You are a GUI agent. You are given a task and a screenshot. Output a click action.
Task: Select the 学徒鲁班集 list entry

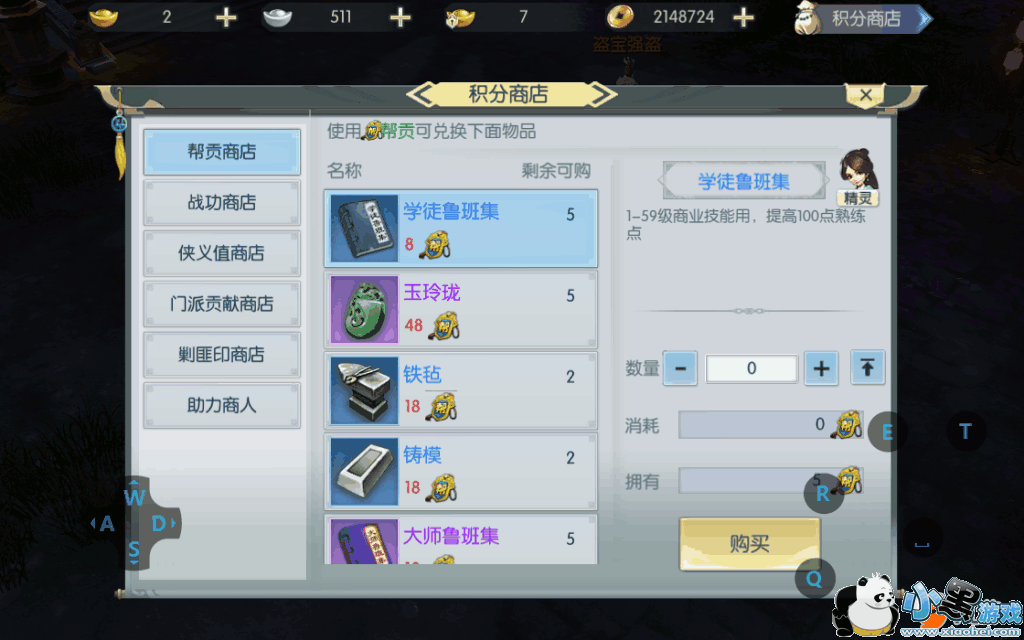click(460, 229)
